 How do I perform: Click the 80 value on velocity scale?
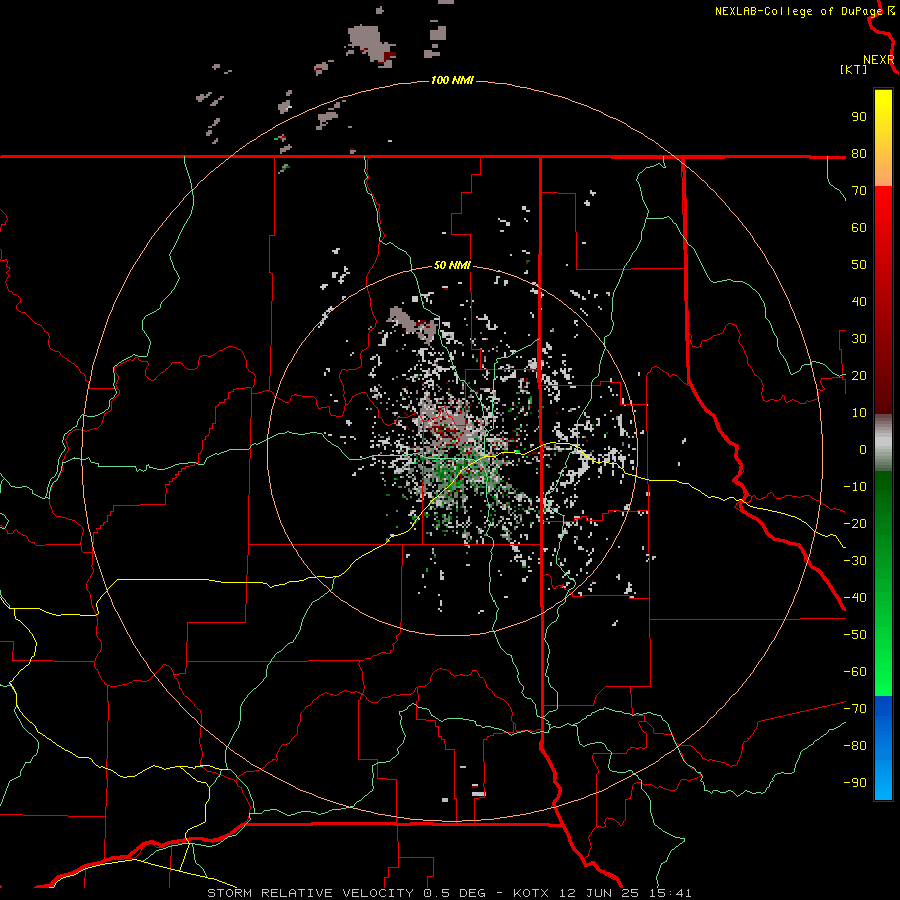click(x=859, y=153)
